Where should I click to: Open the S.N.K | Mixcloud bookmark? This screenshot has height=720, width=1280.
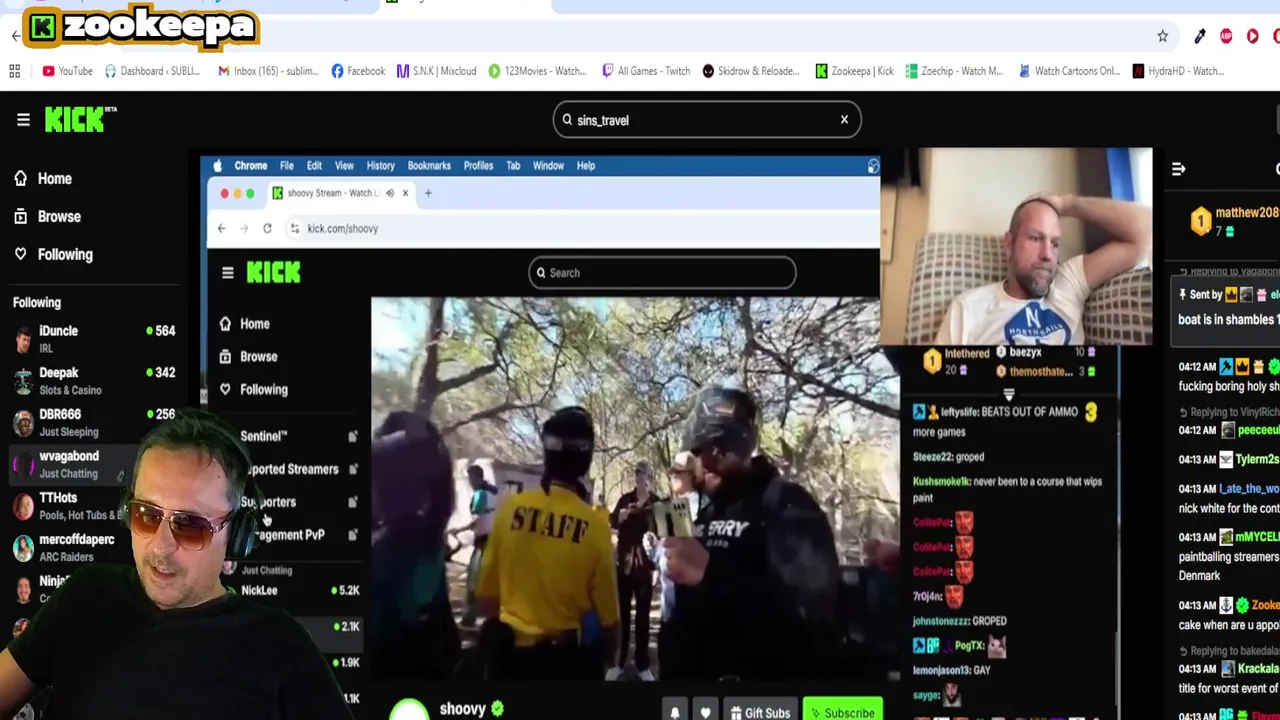click(x=436, y=71)
